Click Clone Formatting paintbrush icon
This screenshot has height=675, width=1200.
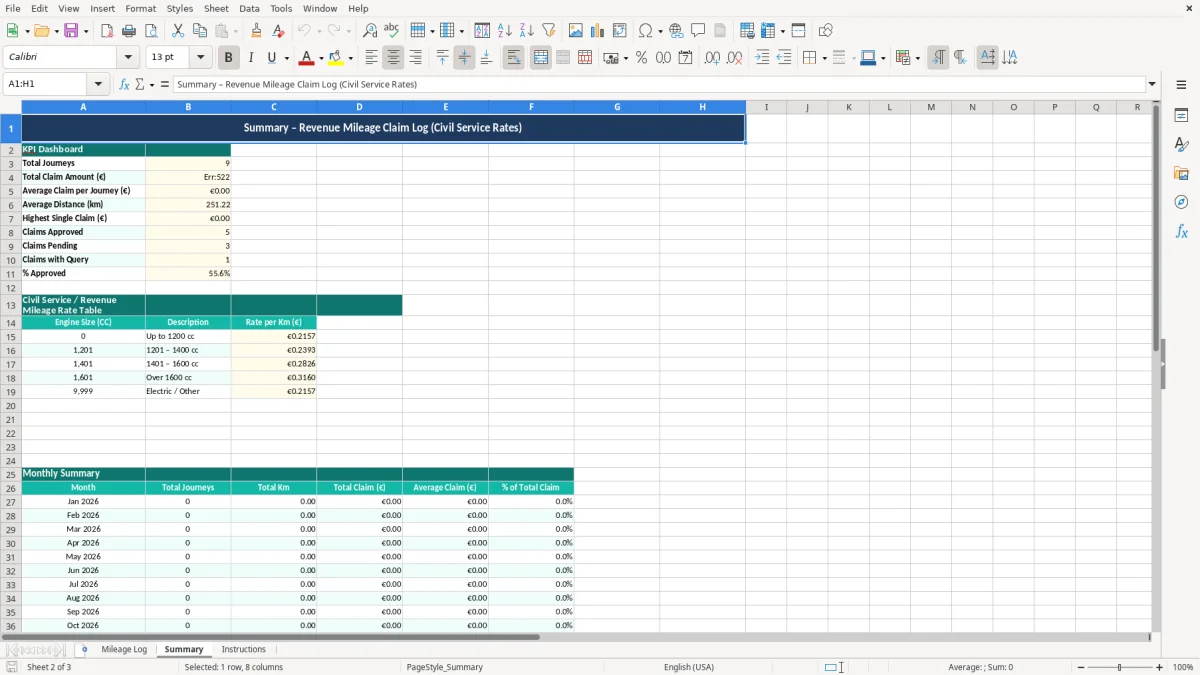(x=257, y=31)
